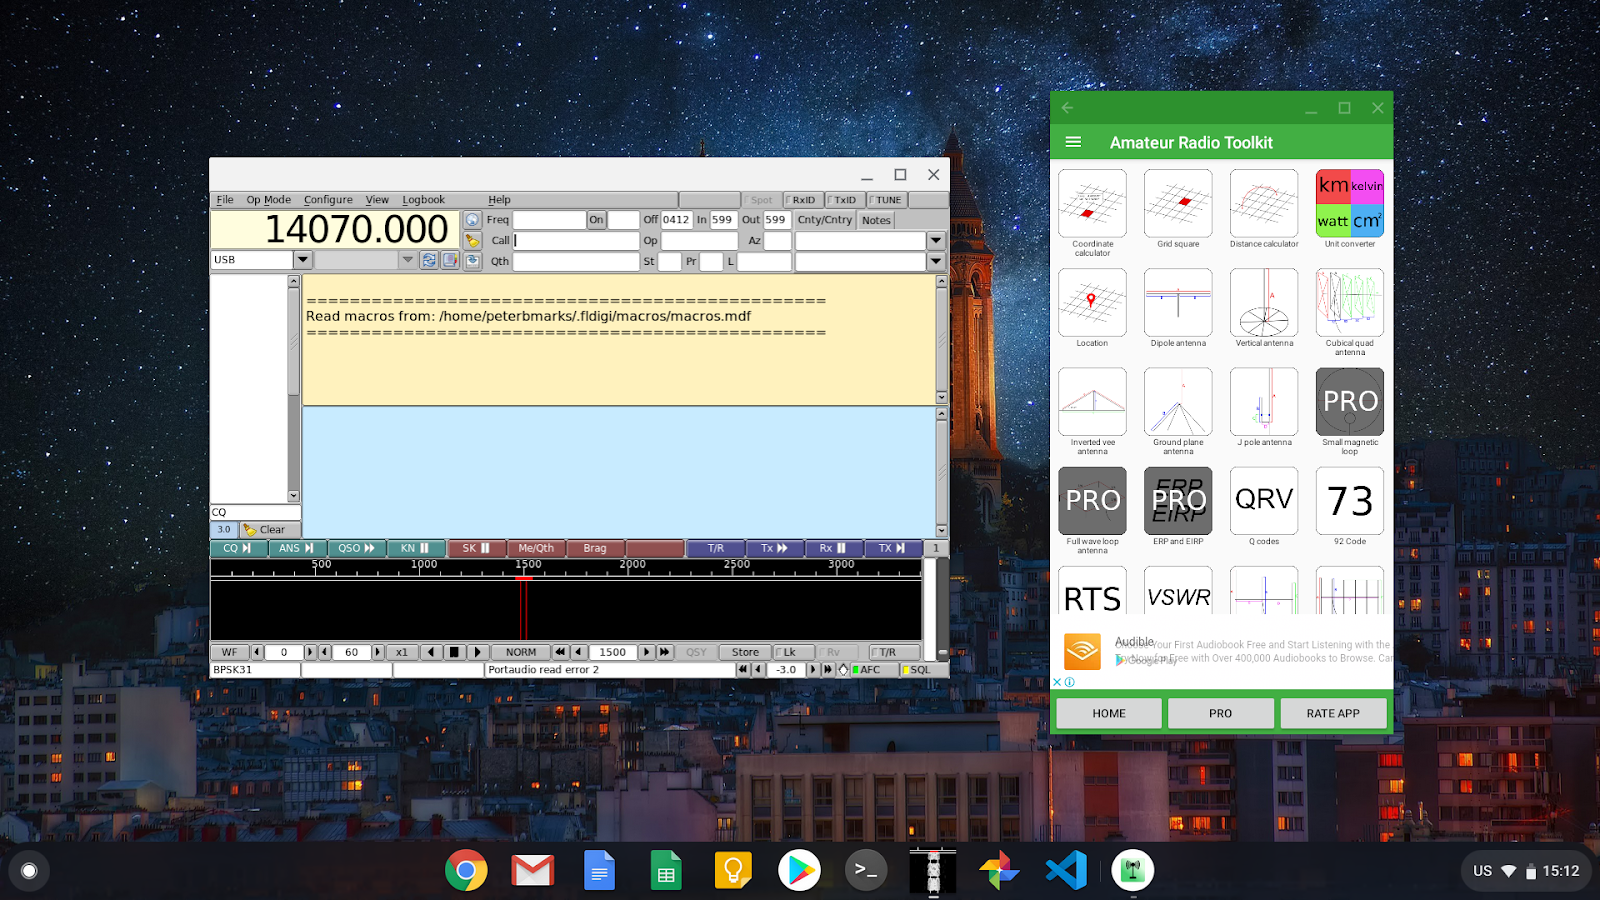Viewport: 1600px width, 900px height.
Task: Enable the TUNE checkbox
Action: (885, 199)
